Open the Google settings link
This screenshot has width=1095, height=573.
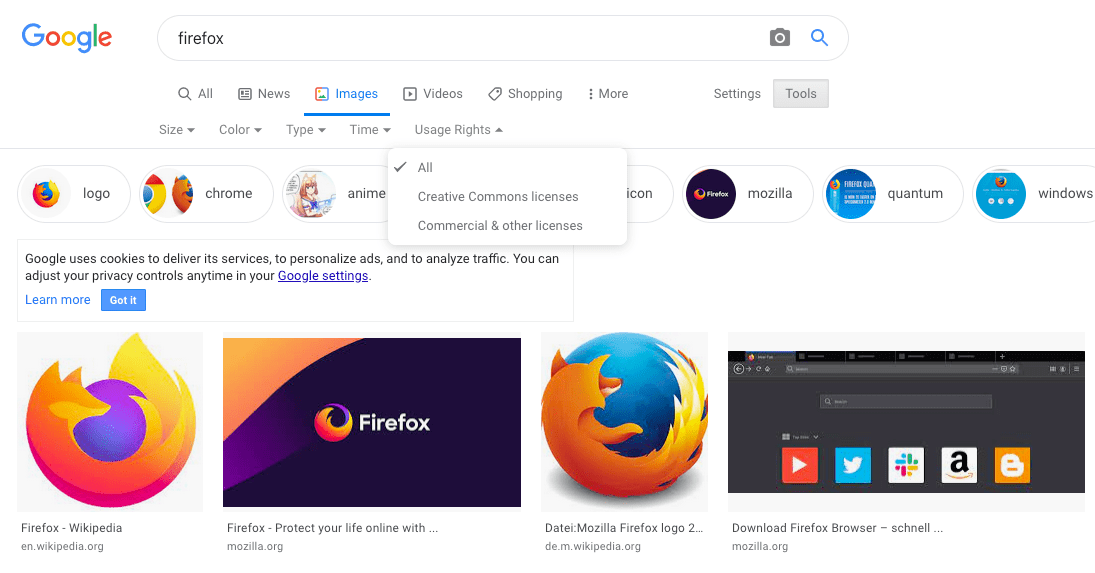(323, 276)
